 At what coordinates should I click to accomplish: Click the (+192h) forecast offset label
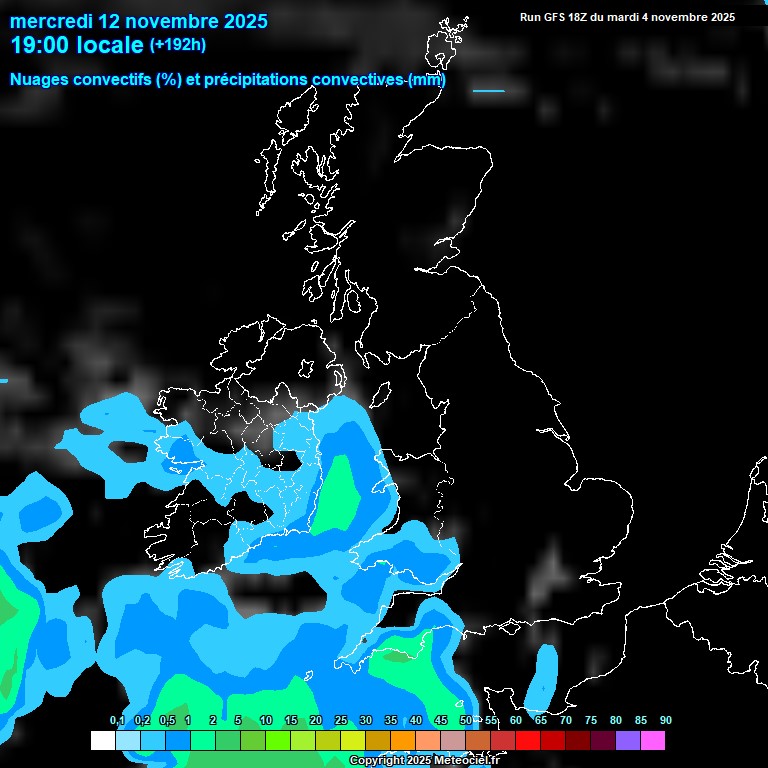click(x=179, y=45)
